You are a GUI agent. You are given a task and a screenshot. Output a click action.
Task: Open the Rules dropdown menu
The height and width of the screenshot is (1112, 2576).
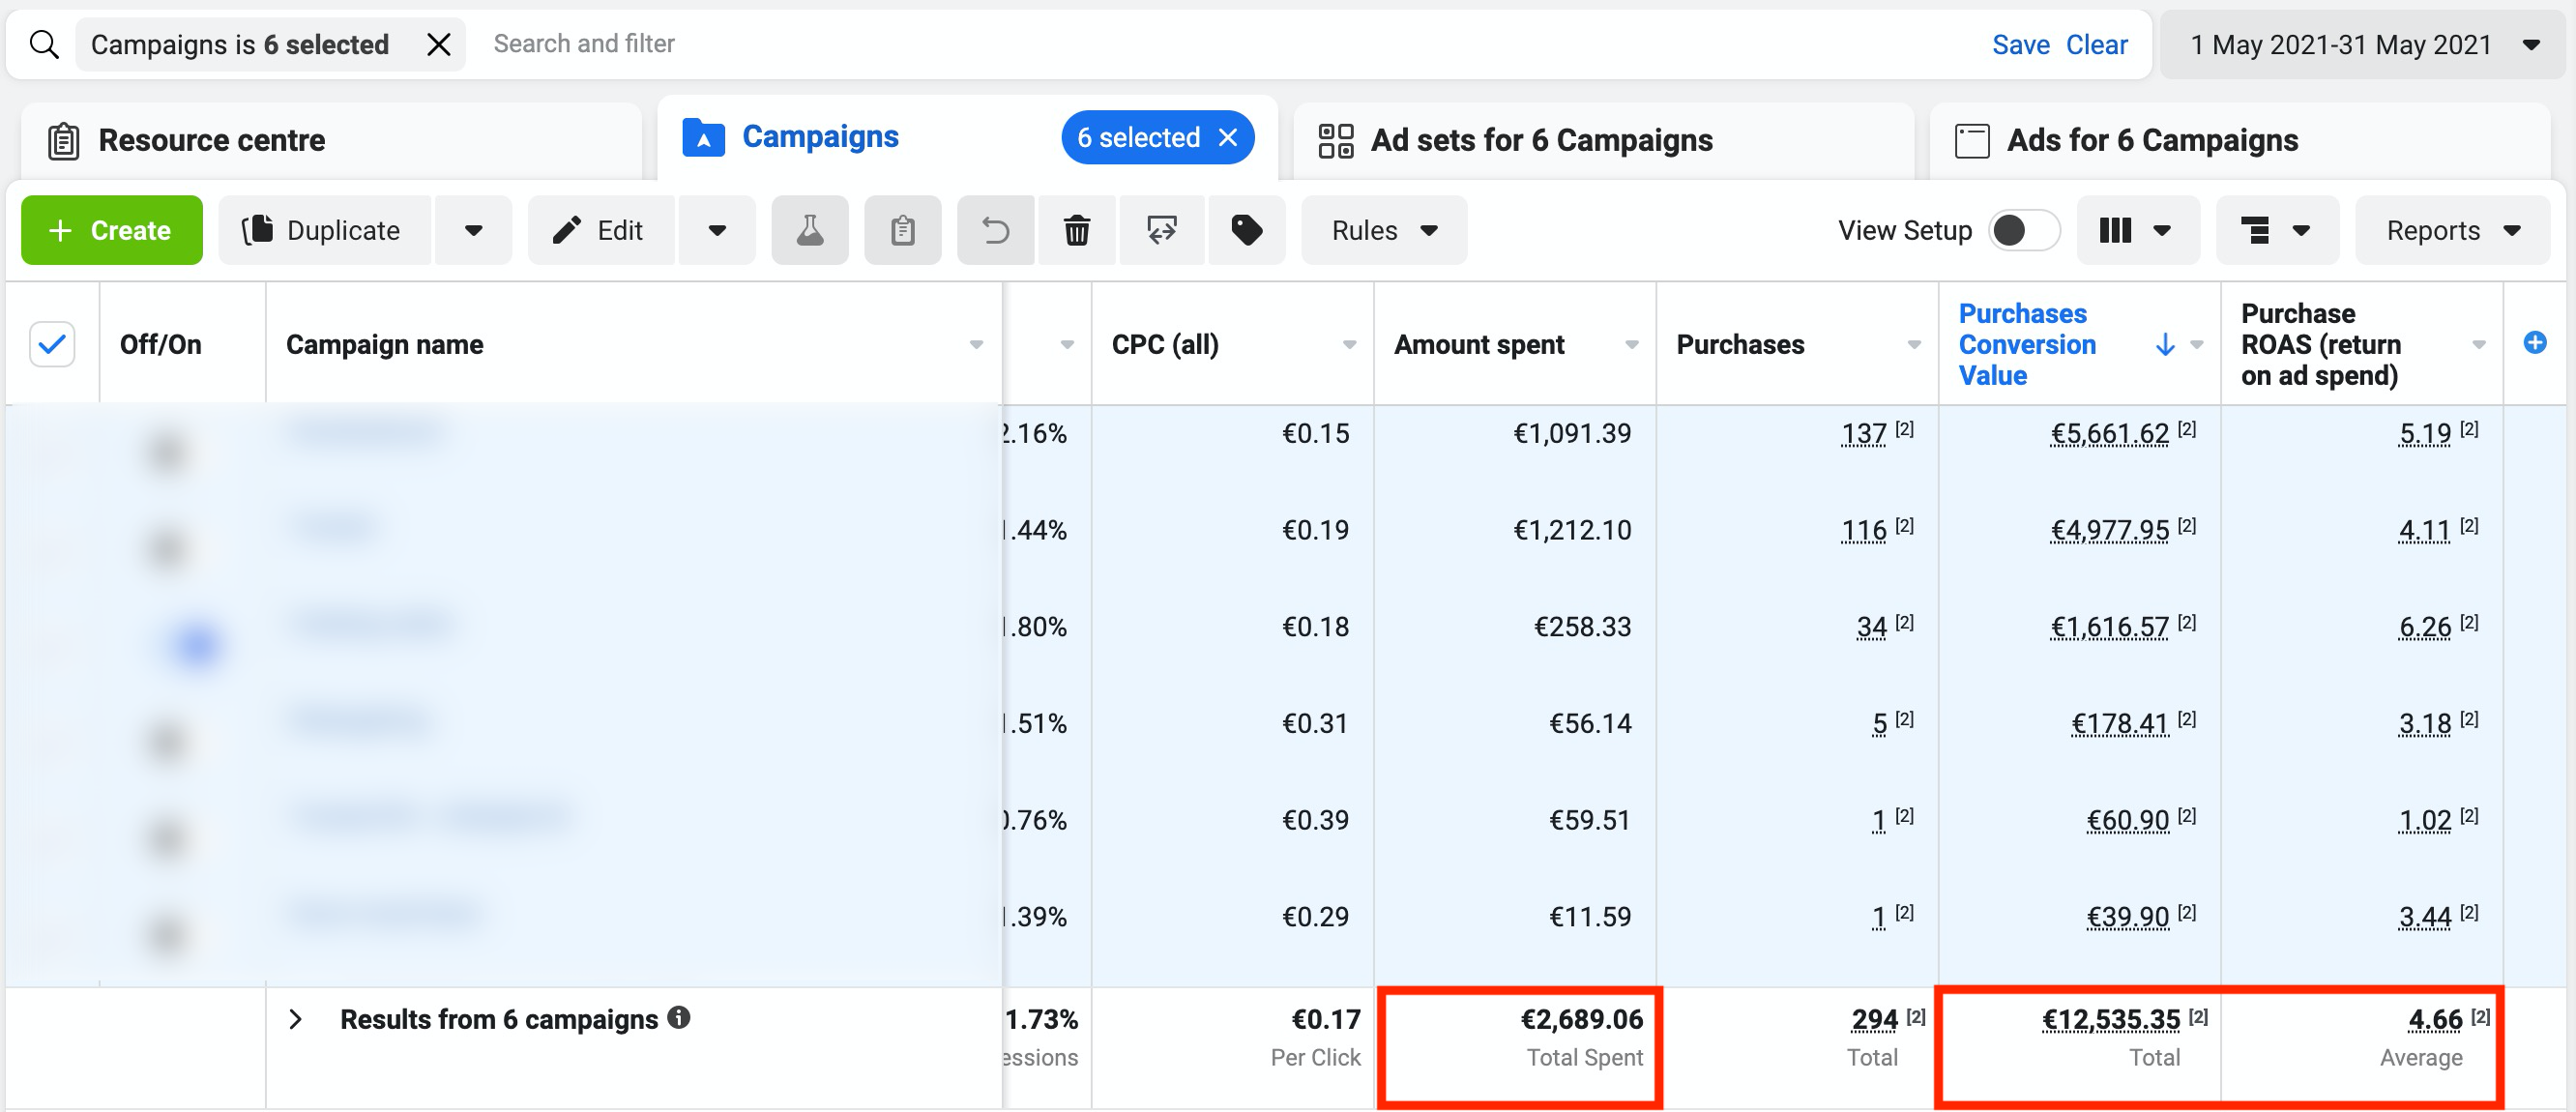pos(1383,231)
